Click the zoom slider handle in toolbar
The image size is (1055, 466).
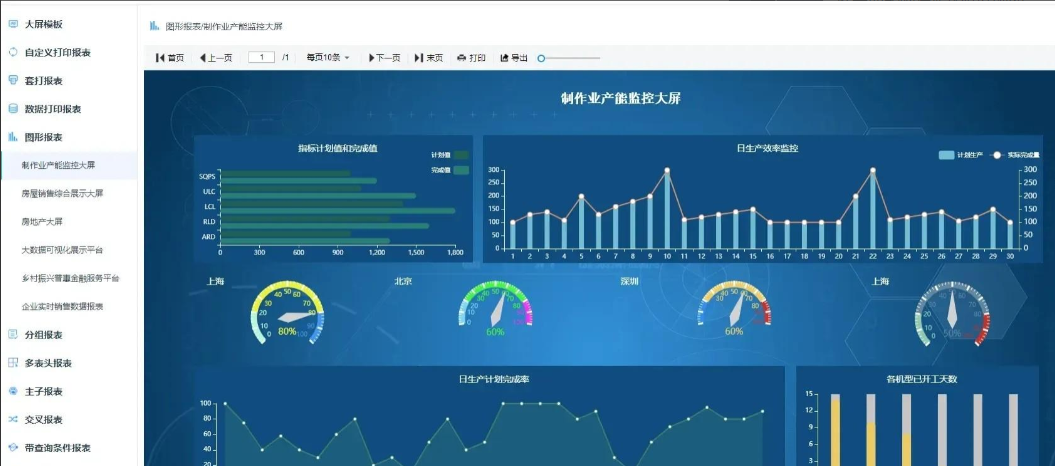point(541,59)
